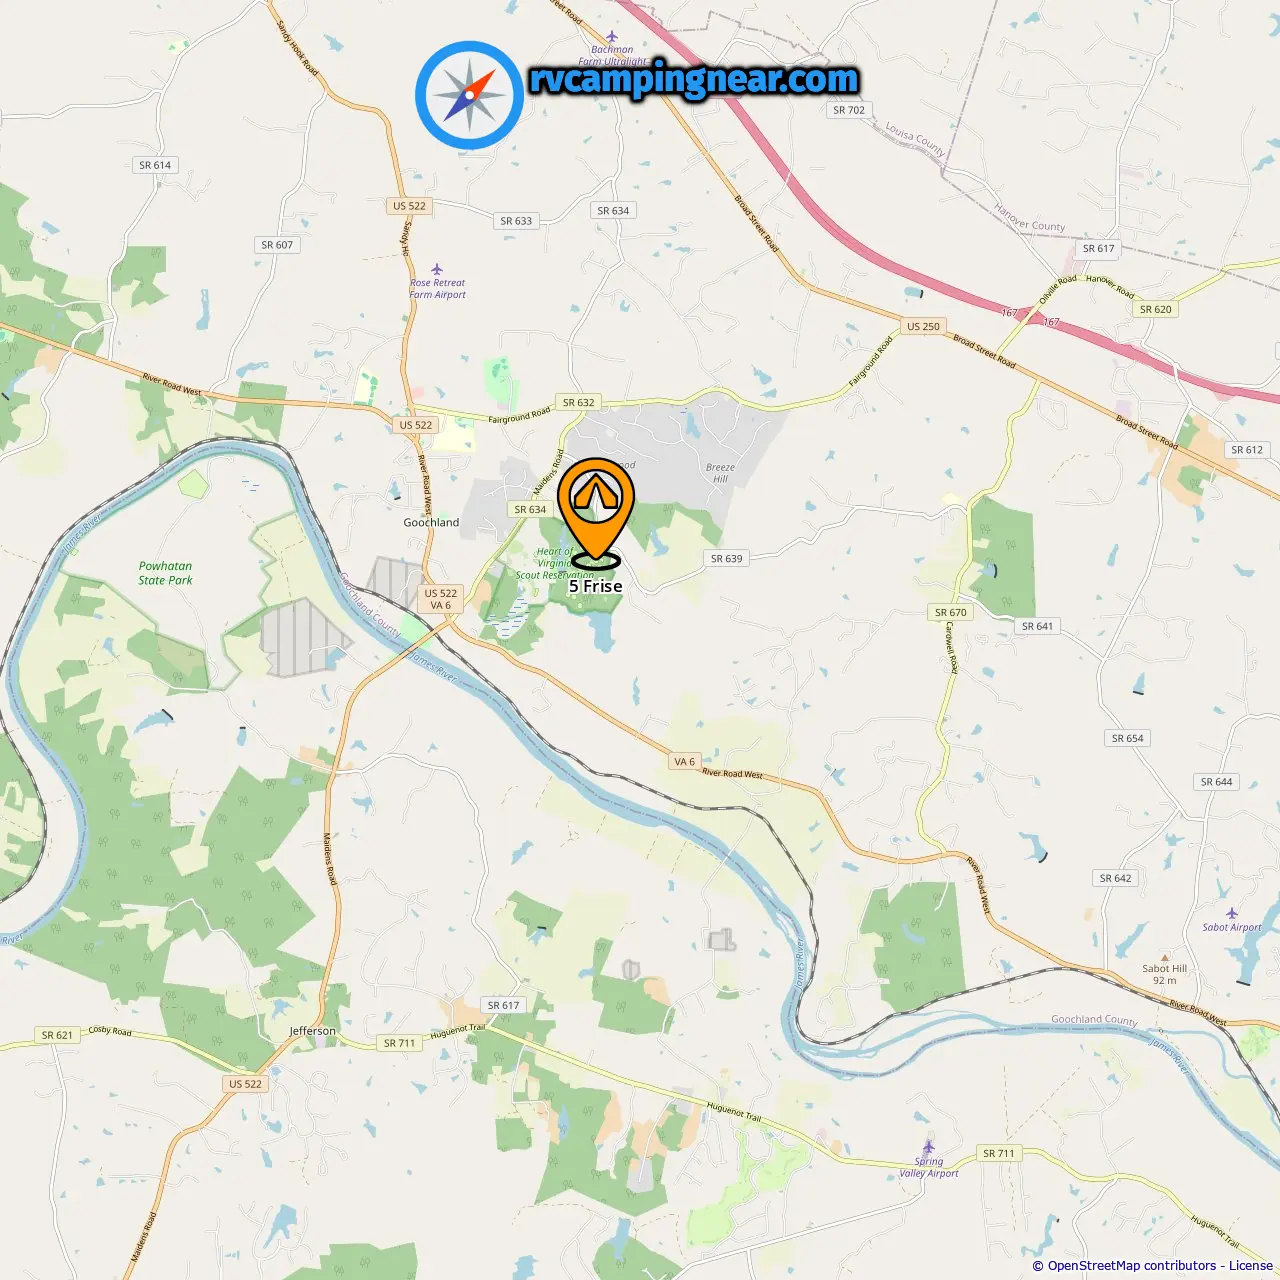Image resolution: width=1280 pixels, height=1280 pixels.
Task: Click the Rose Retreat Farm Airport plane icon
Action: [x=437, y=269]
